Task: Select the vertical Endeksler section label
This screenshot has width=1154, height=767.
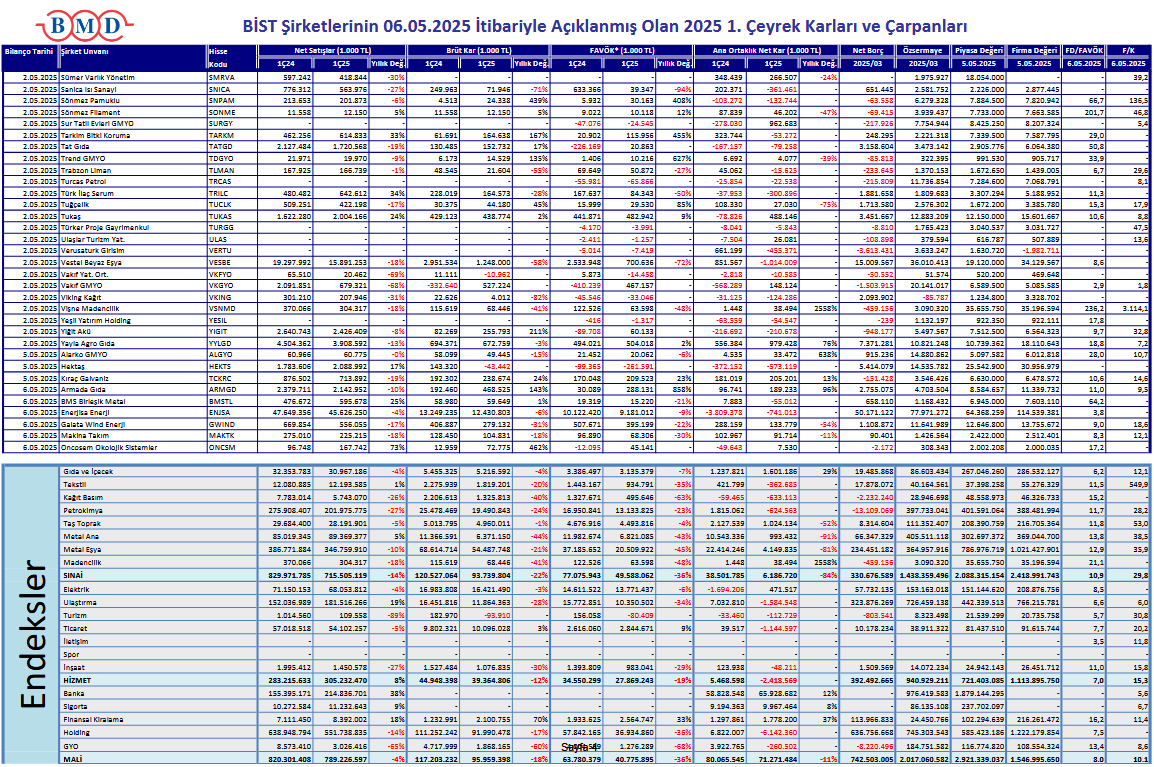Action: pyautogui.click(x=31, y=637)
